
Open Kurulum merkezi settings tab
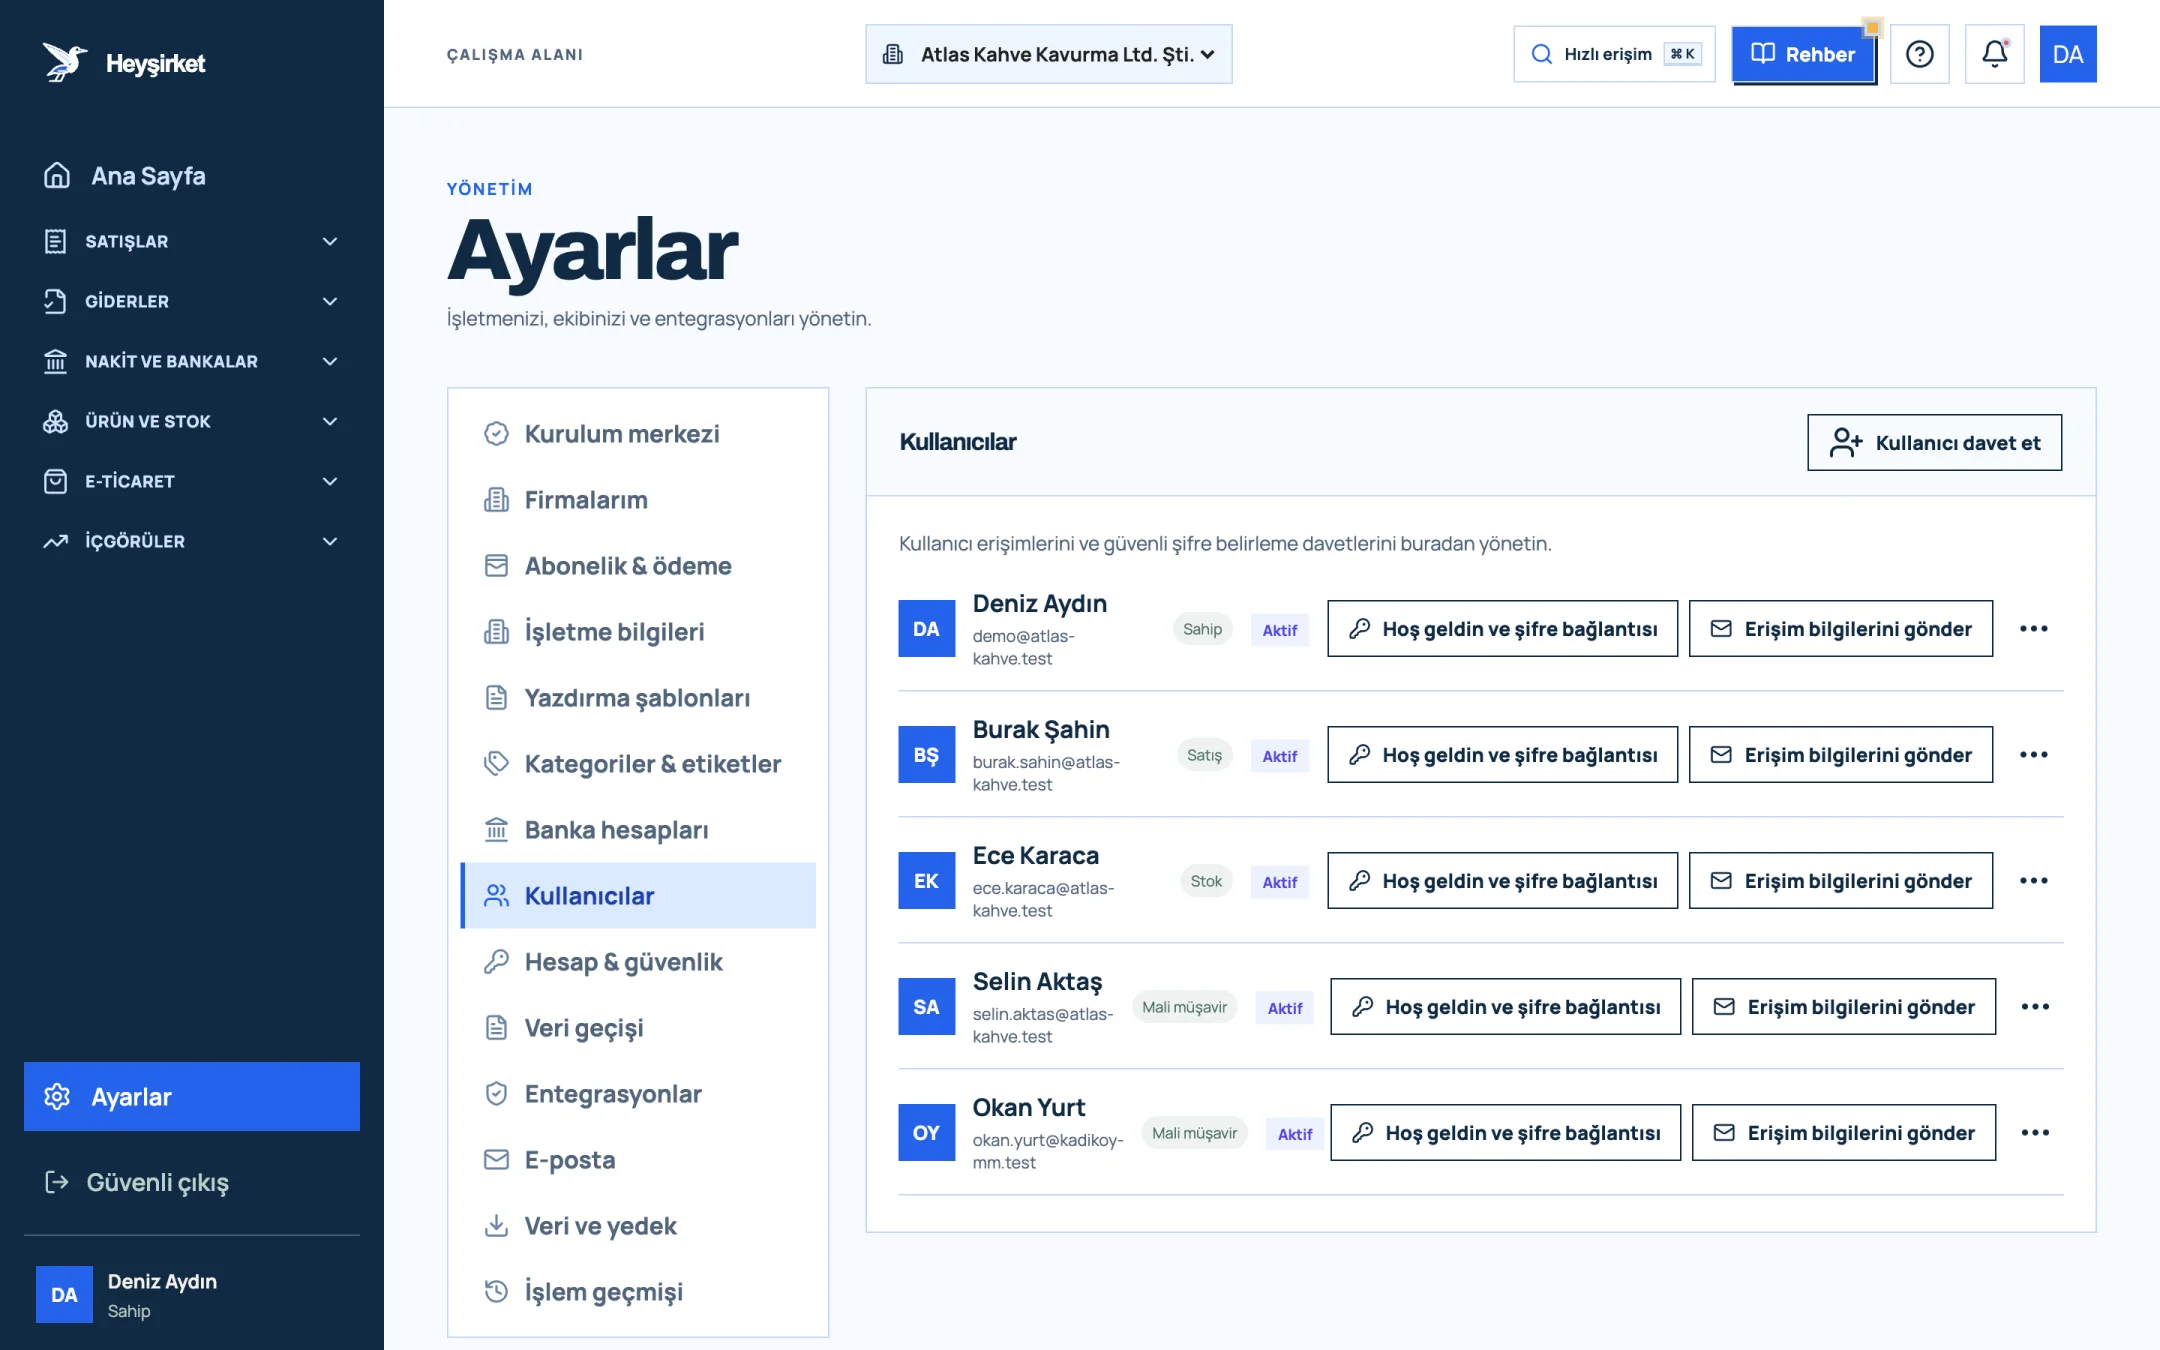[638, 434]
